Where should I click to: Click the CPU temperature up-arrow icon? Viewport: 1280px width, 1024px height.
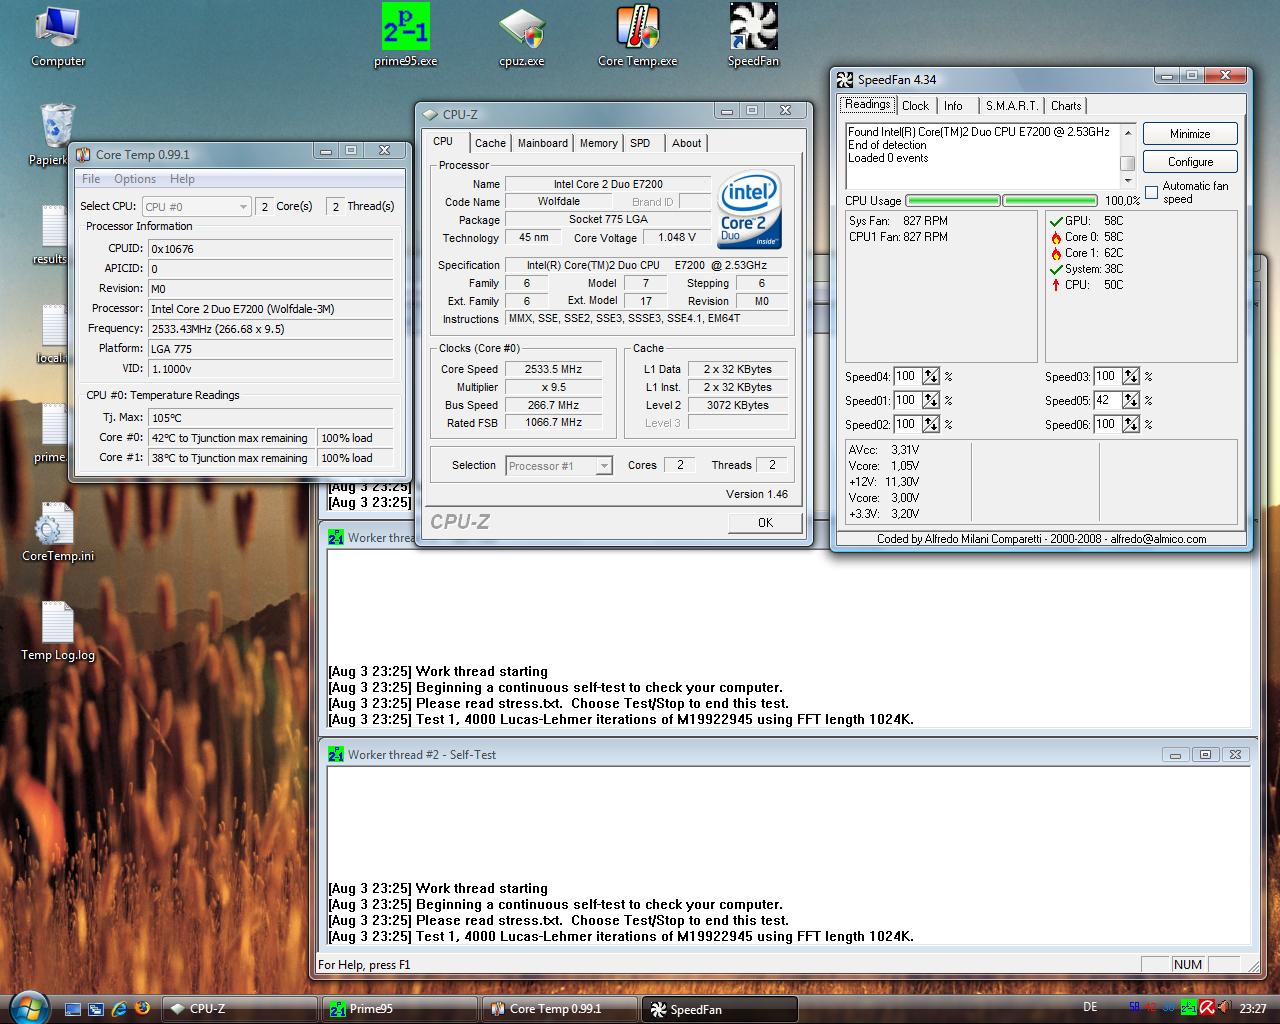click(1056, 285)
